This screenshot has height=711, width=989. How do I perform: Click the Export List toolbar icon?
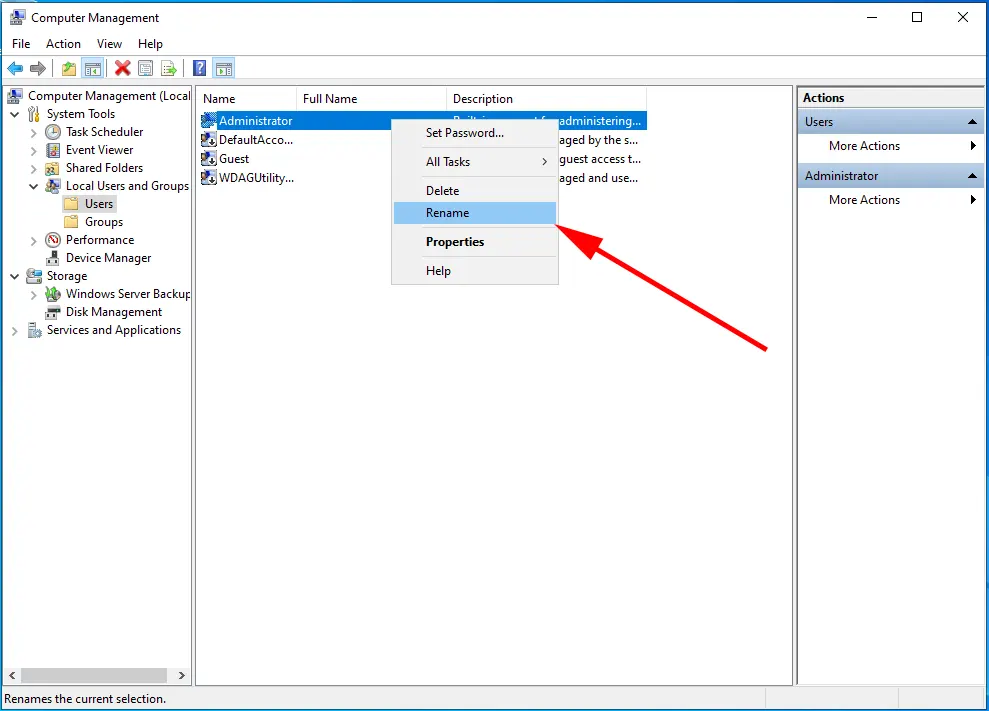[168, 68]
